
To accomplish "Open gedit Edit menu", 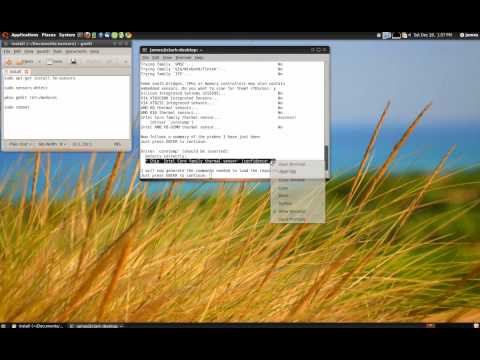I will 17,52.
